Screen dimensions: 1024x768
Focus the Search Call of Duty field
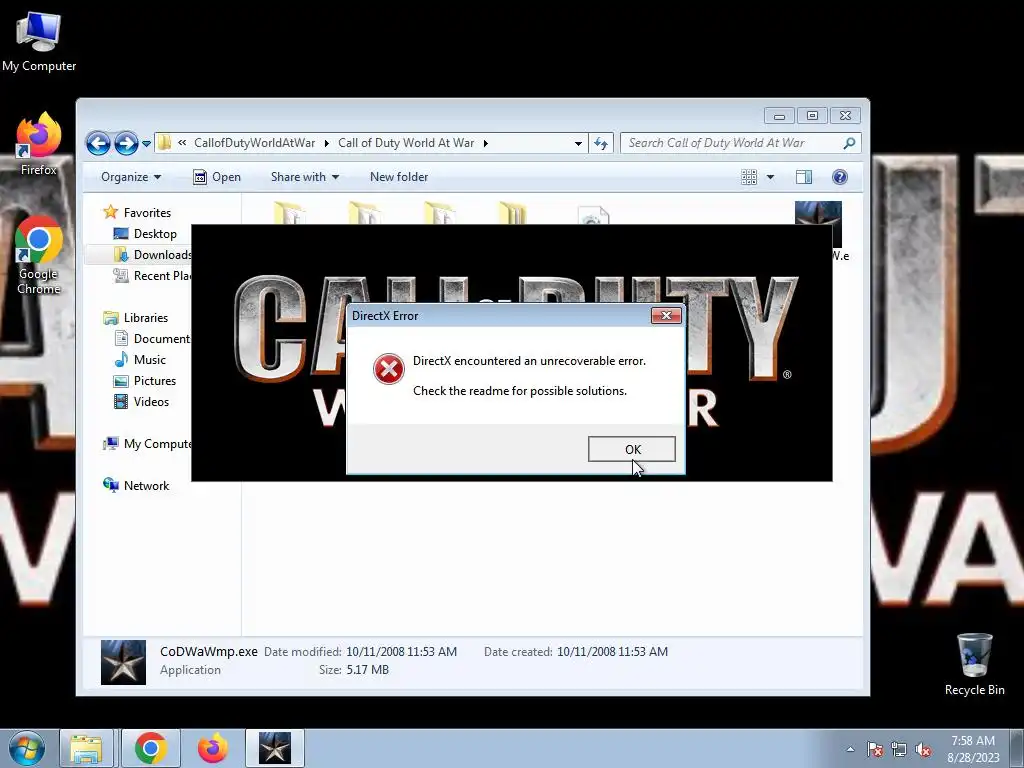coord(740,143)
